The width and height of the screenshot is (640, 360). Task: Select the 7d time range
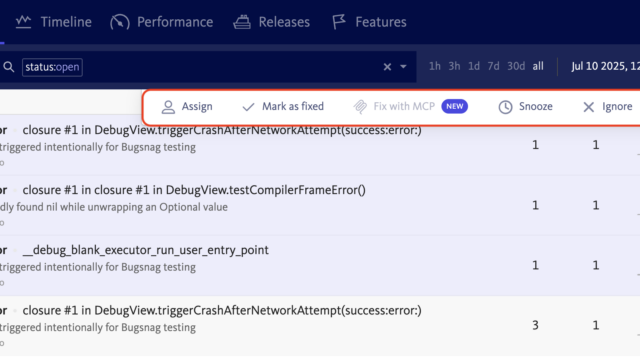(493, 66)
